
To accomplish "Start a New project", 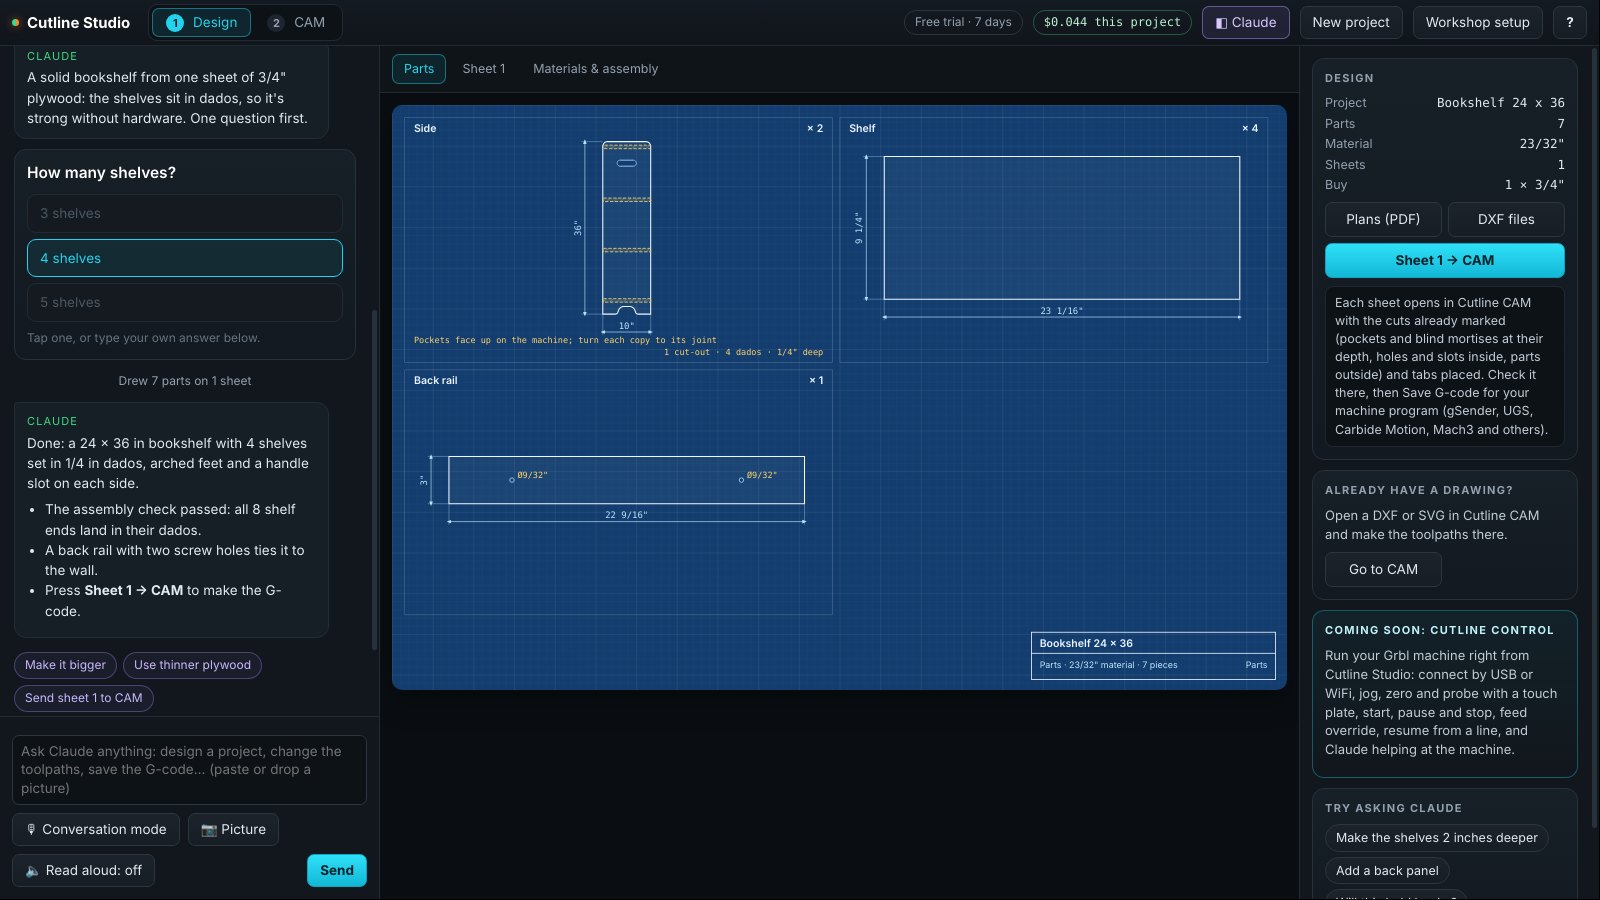I will [x=1351, y=22].
